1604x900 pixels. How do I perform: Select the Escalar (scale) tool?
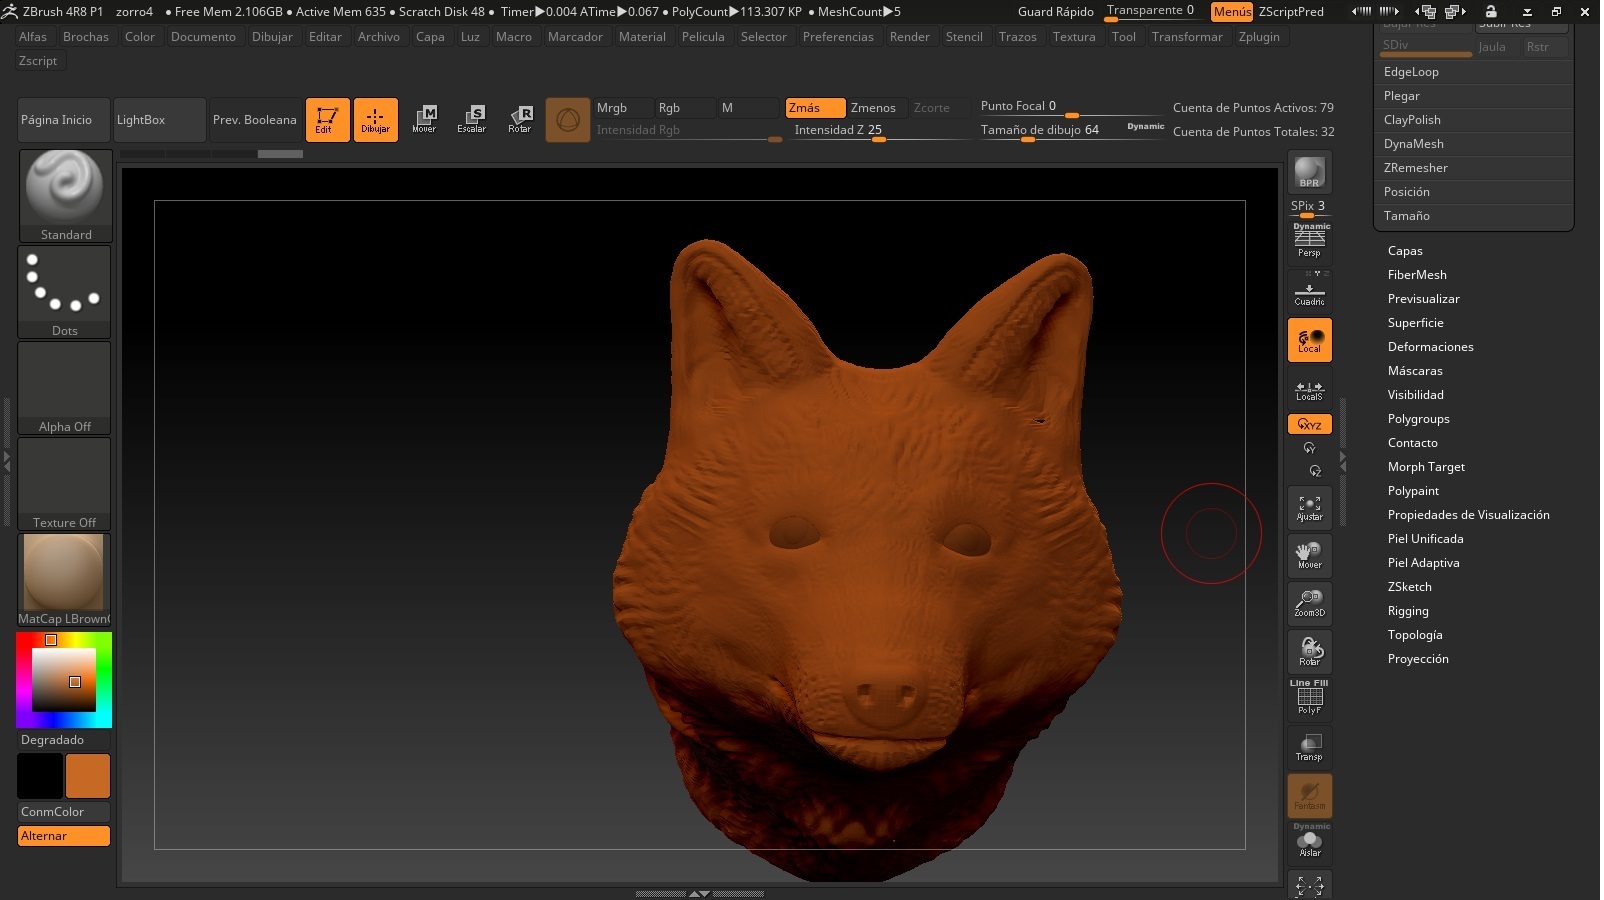[x=471, y=119]
